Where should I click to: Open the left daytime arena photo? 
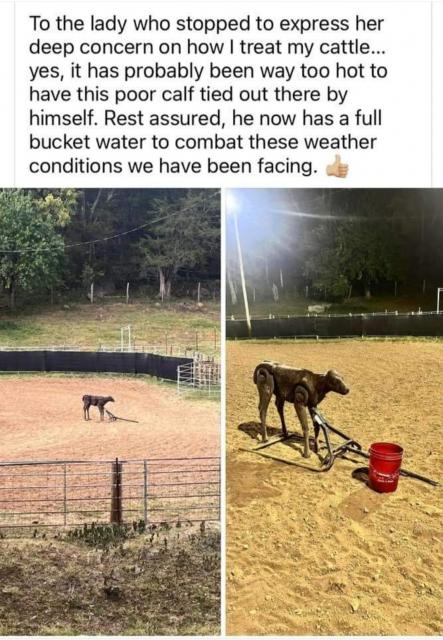[x=110, y=411]
